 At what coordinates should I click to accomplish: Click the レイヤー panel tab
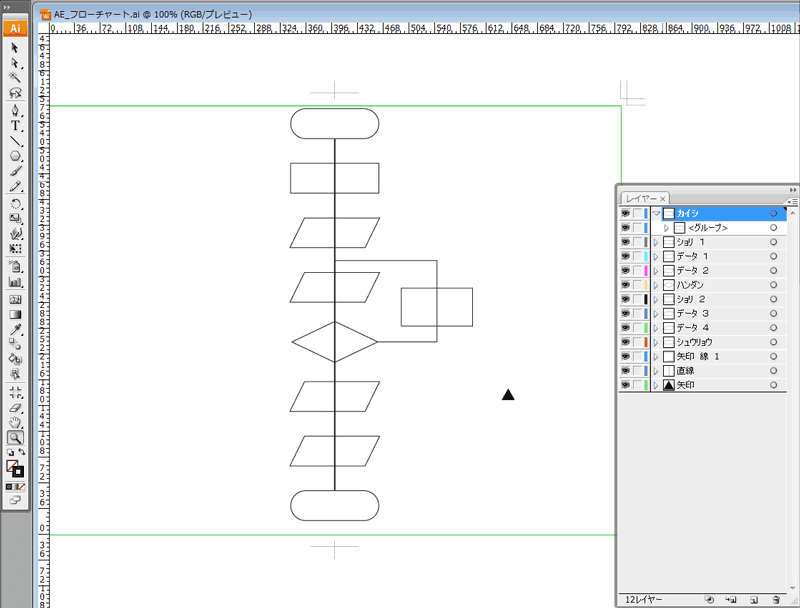click(x=641, y=199)
